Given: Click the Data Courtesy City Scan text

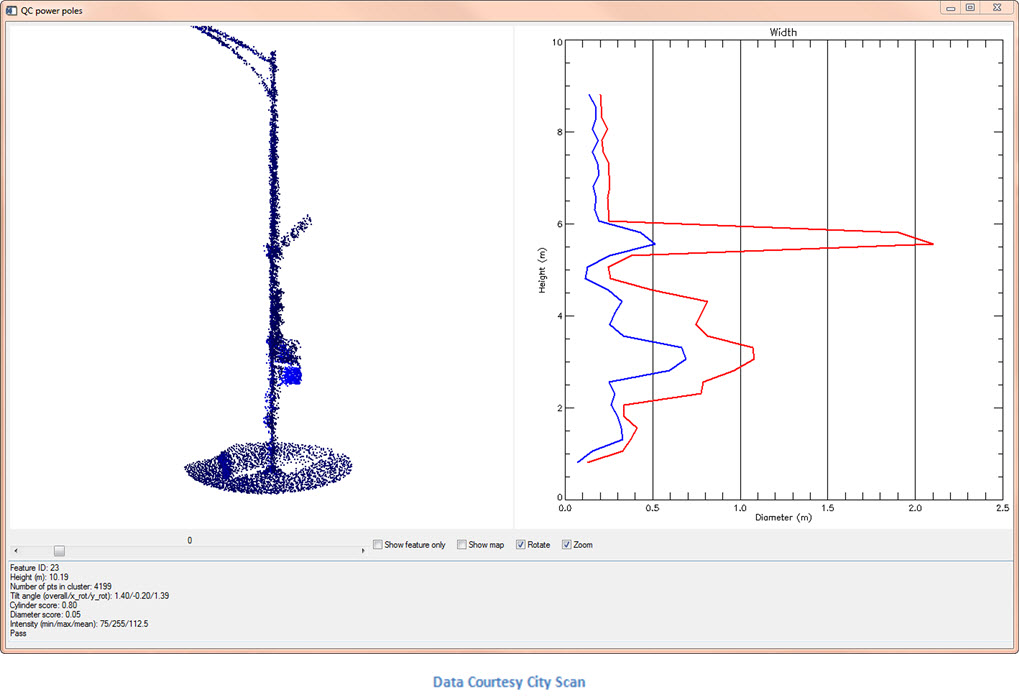Looking at the screenshot, I should click(509, 682).
